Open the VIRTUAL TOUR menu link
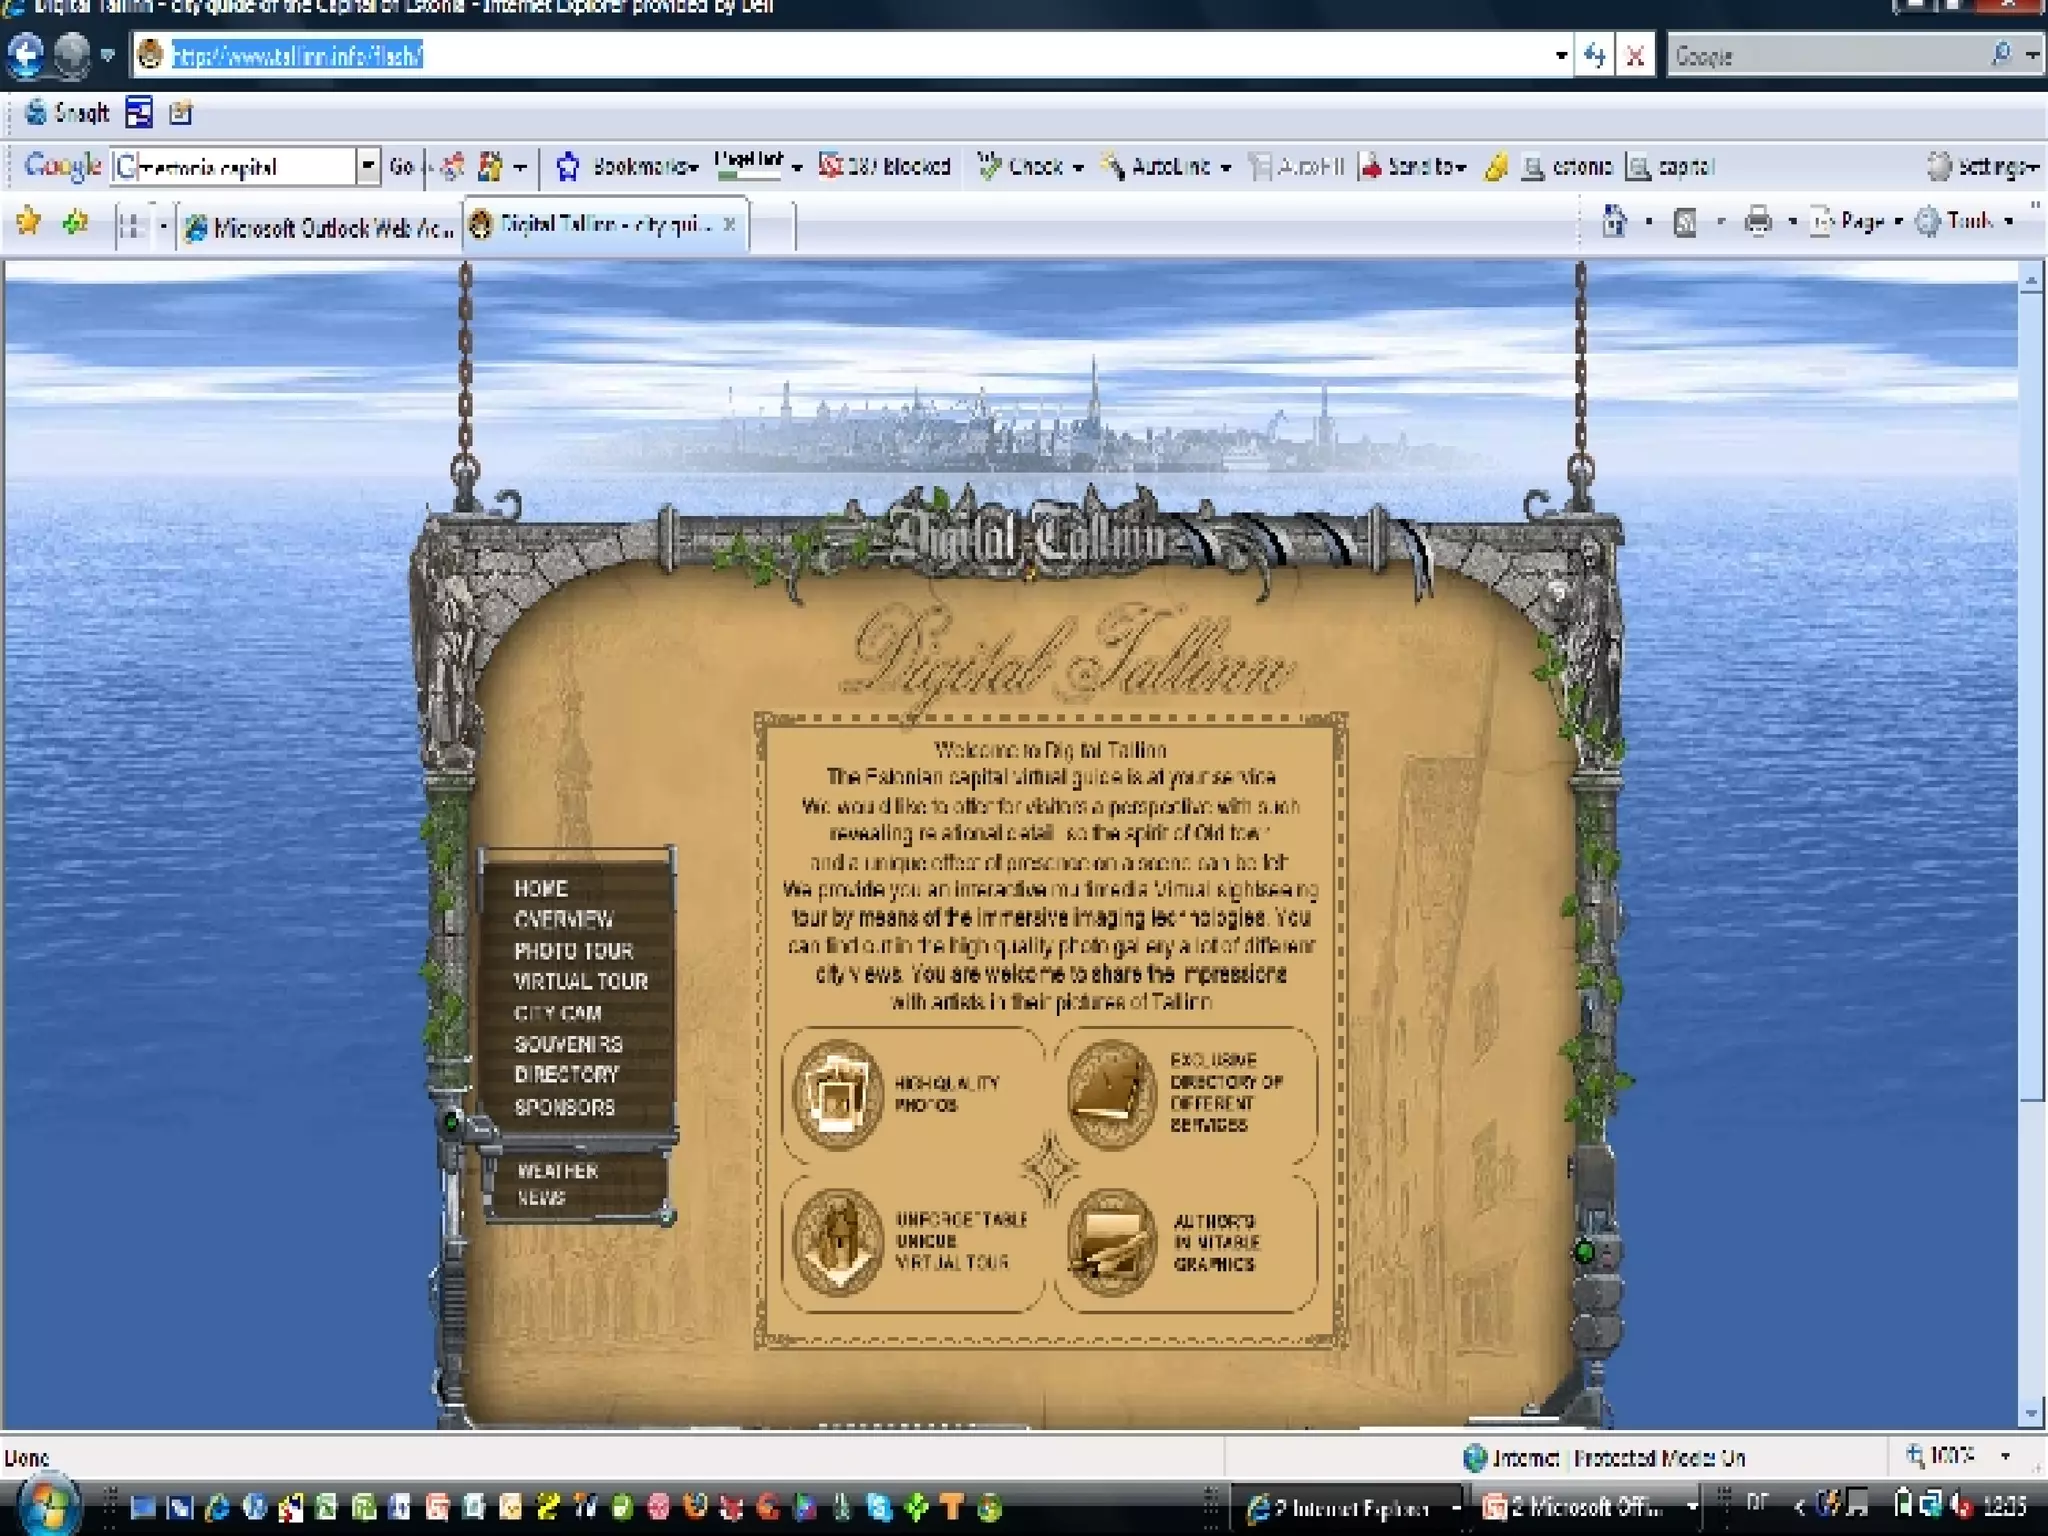Viewport: 2048px width, 1536px height. point(580,981)
